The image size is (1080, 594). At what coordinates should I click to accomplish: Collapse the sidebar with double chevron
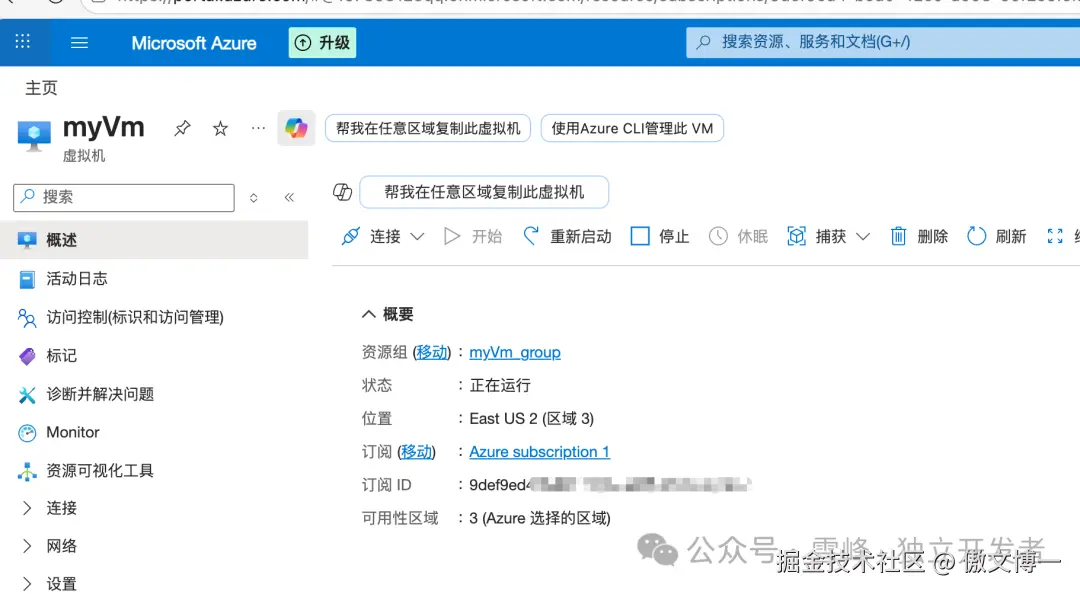click(289, 198)
